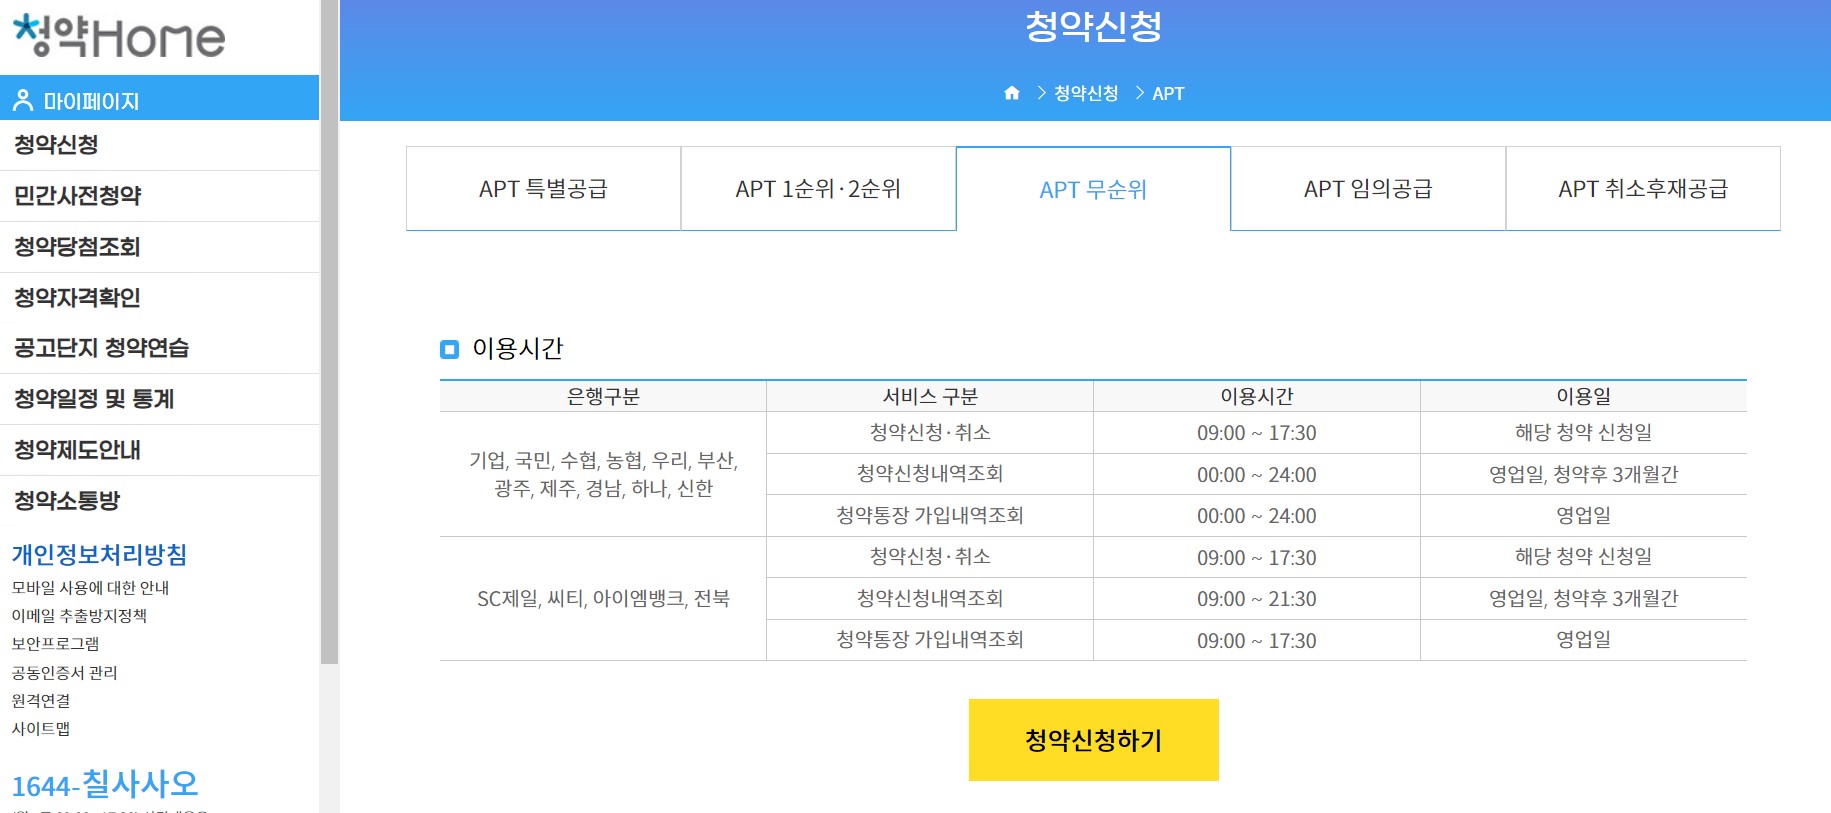The width and height of the screenshot is (1831, 813).
Task: Open 청약소통방 sidebar menu
Action: pos(159,501)
